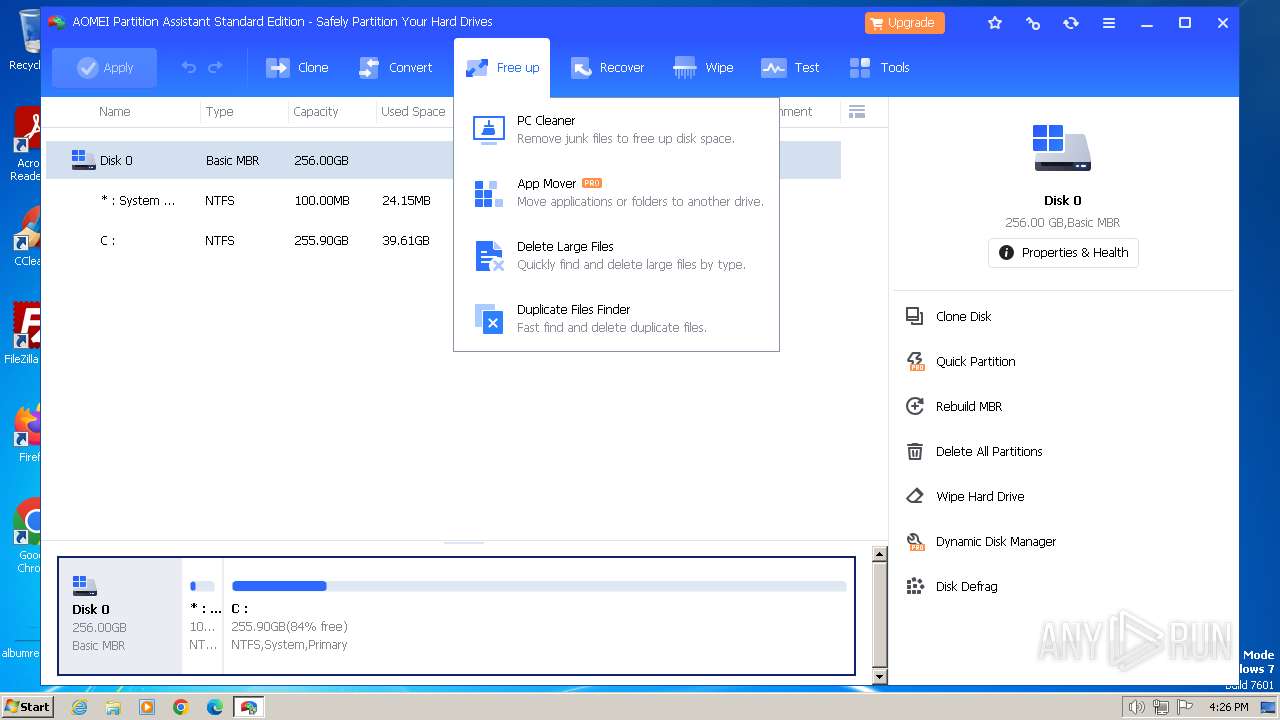Click the share icon in title bar
This screenshot has height=720, width=1280.
[1033, 23]
